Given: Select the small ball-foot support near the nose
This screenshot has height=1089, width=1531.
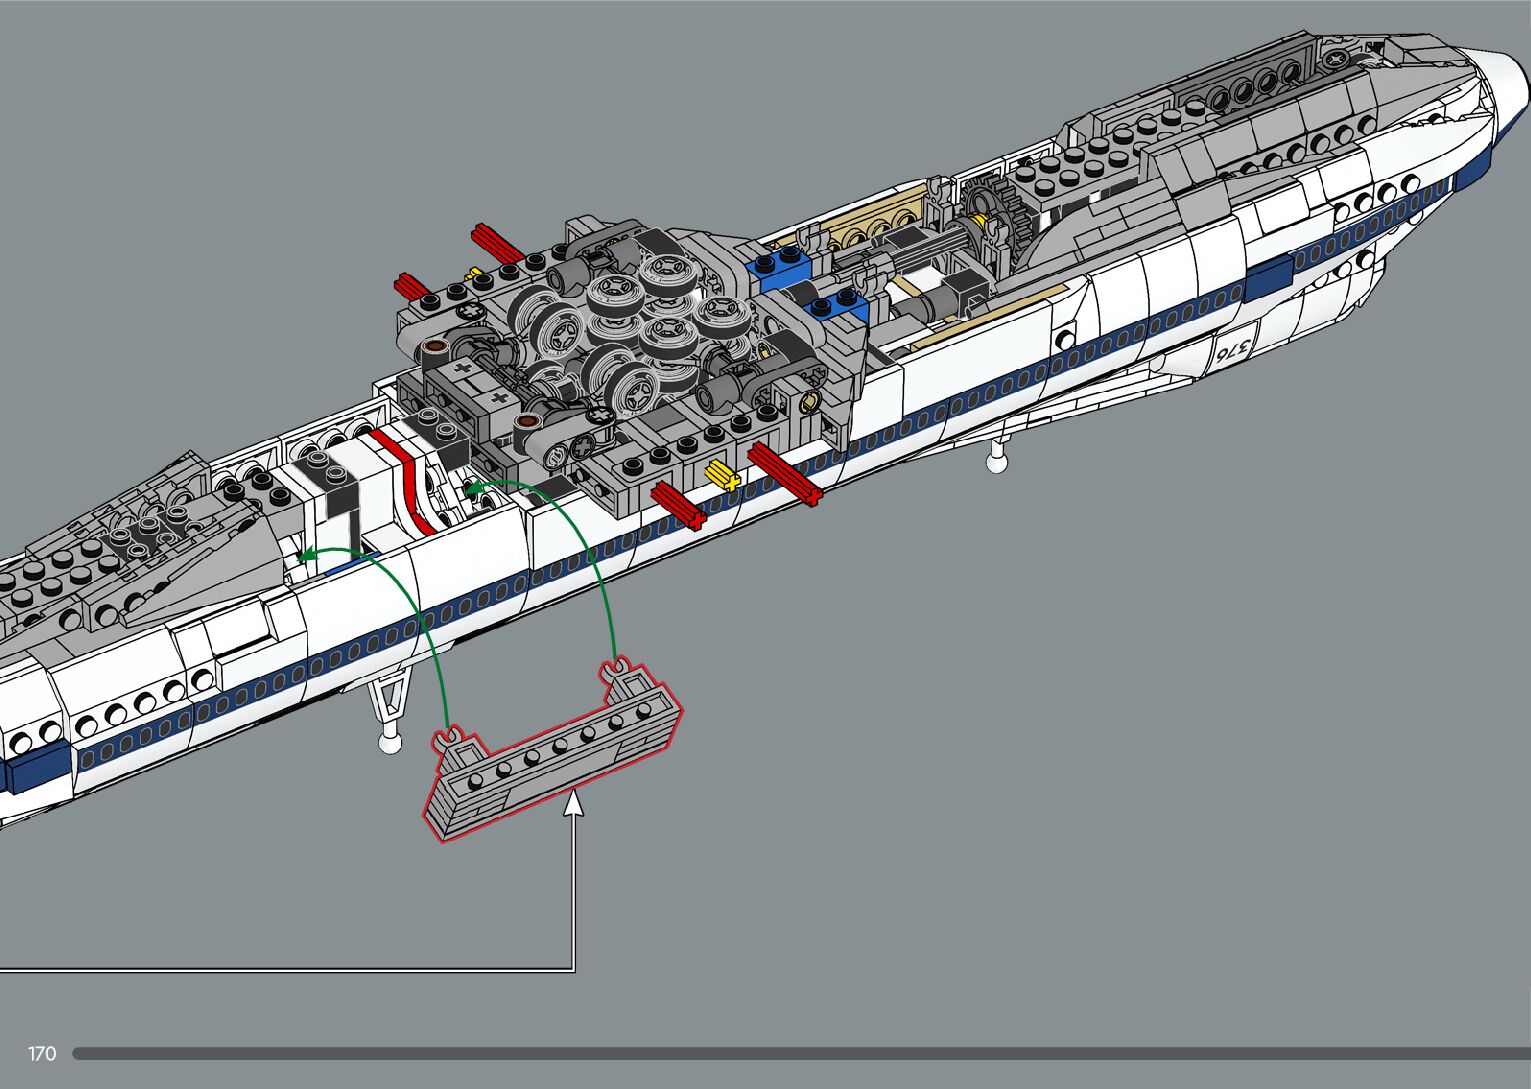Looking at the screenshot, I should click(x=996, y=460).
